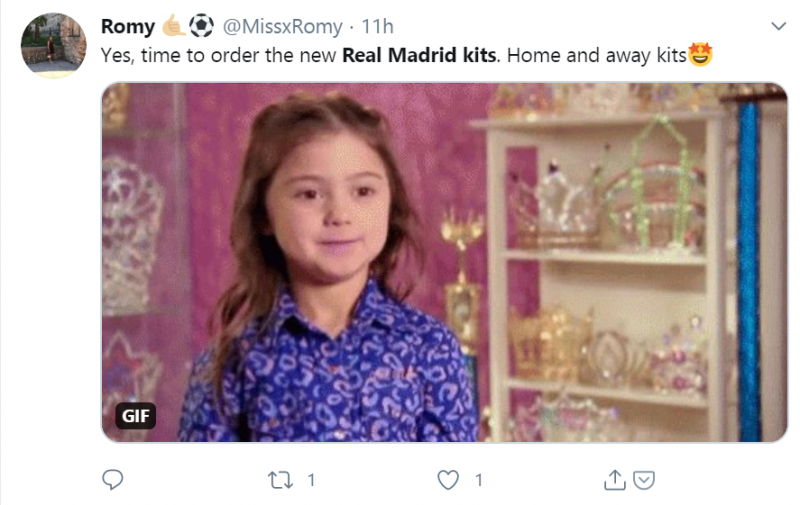This screenshot has width=800, height=505.
Task: Save tweet with the Pocket icon
Action: 645,480
